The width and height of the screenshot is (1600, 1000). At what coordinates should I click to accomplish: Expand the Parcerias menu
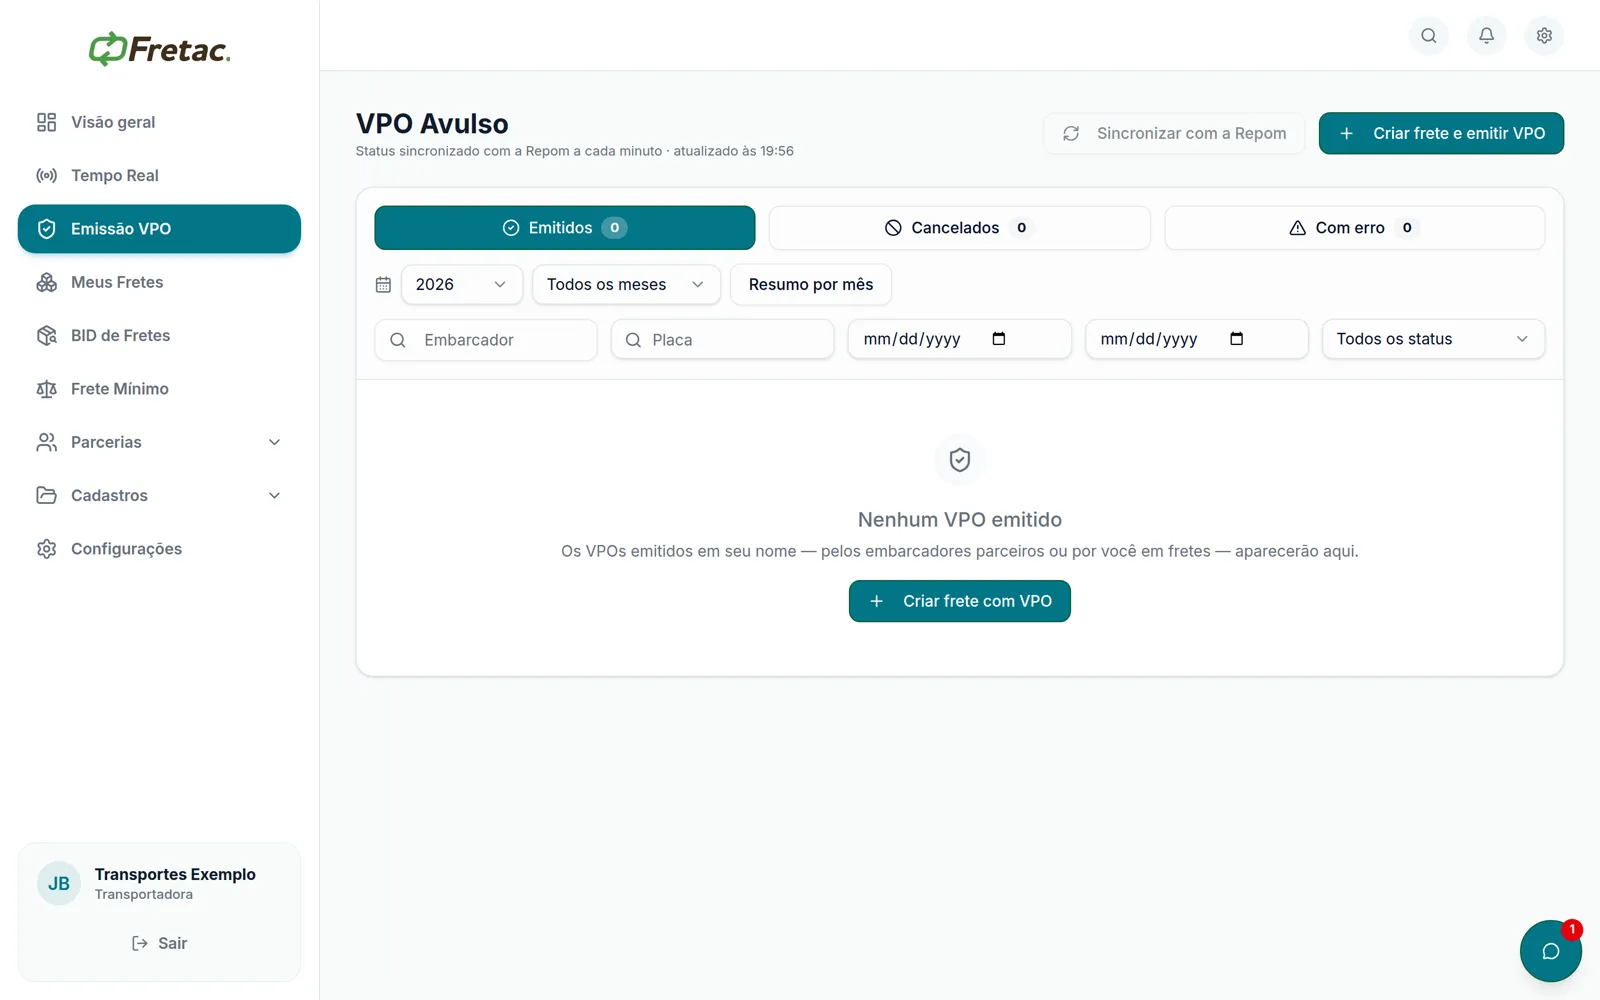pyautogui.click(x=160, y=442)
